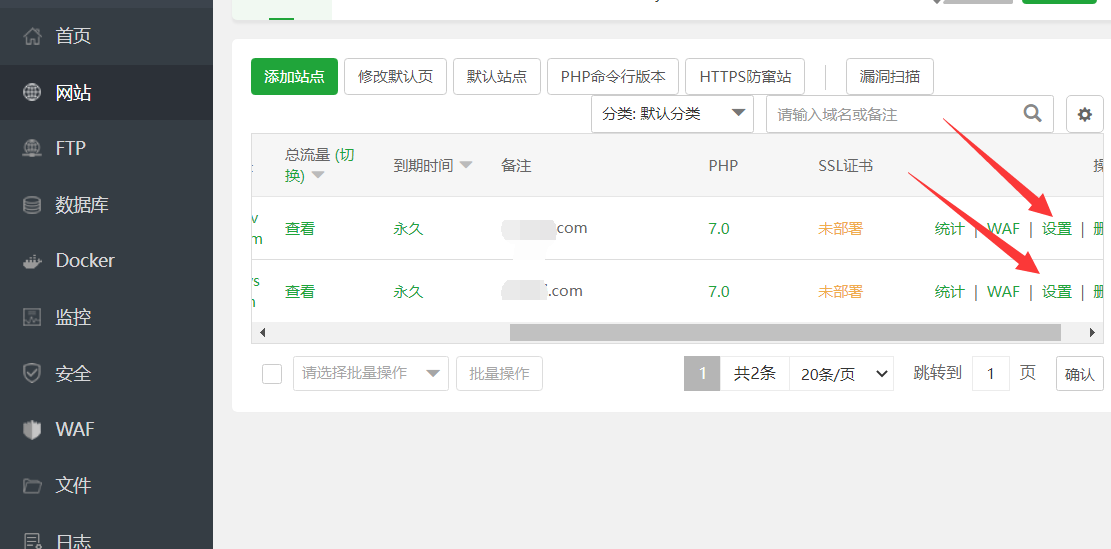Click the monitoring icon beside 监控
The width and height of the screenshot is (1111, 549).
(33, 317)
